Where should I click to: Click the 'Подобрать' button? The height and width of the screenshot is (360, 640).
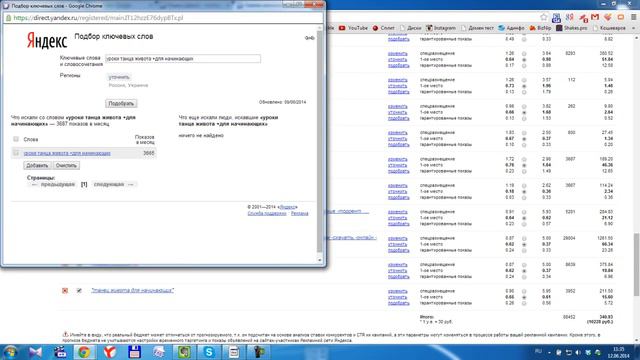click(121, 103)
